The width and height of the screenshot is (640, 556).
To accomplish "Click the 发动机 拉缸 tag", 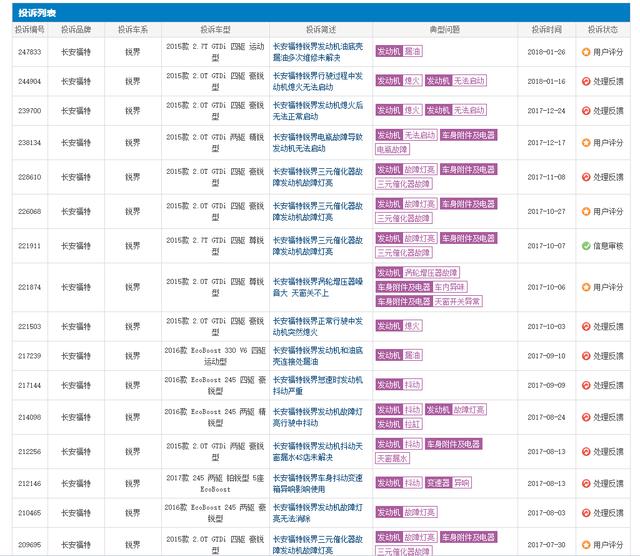I will [399, 424].
